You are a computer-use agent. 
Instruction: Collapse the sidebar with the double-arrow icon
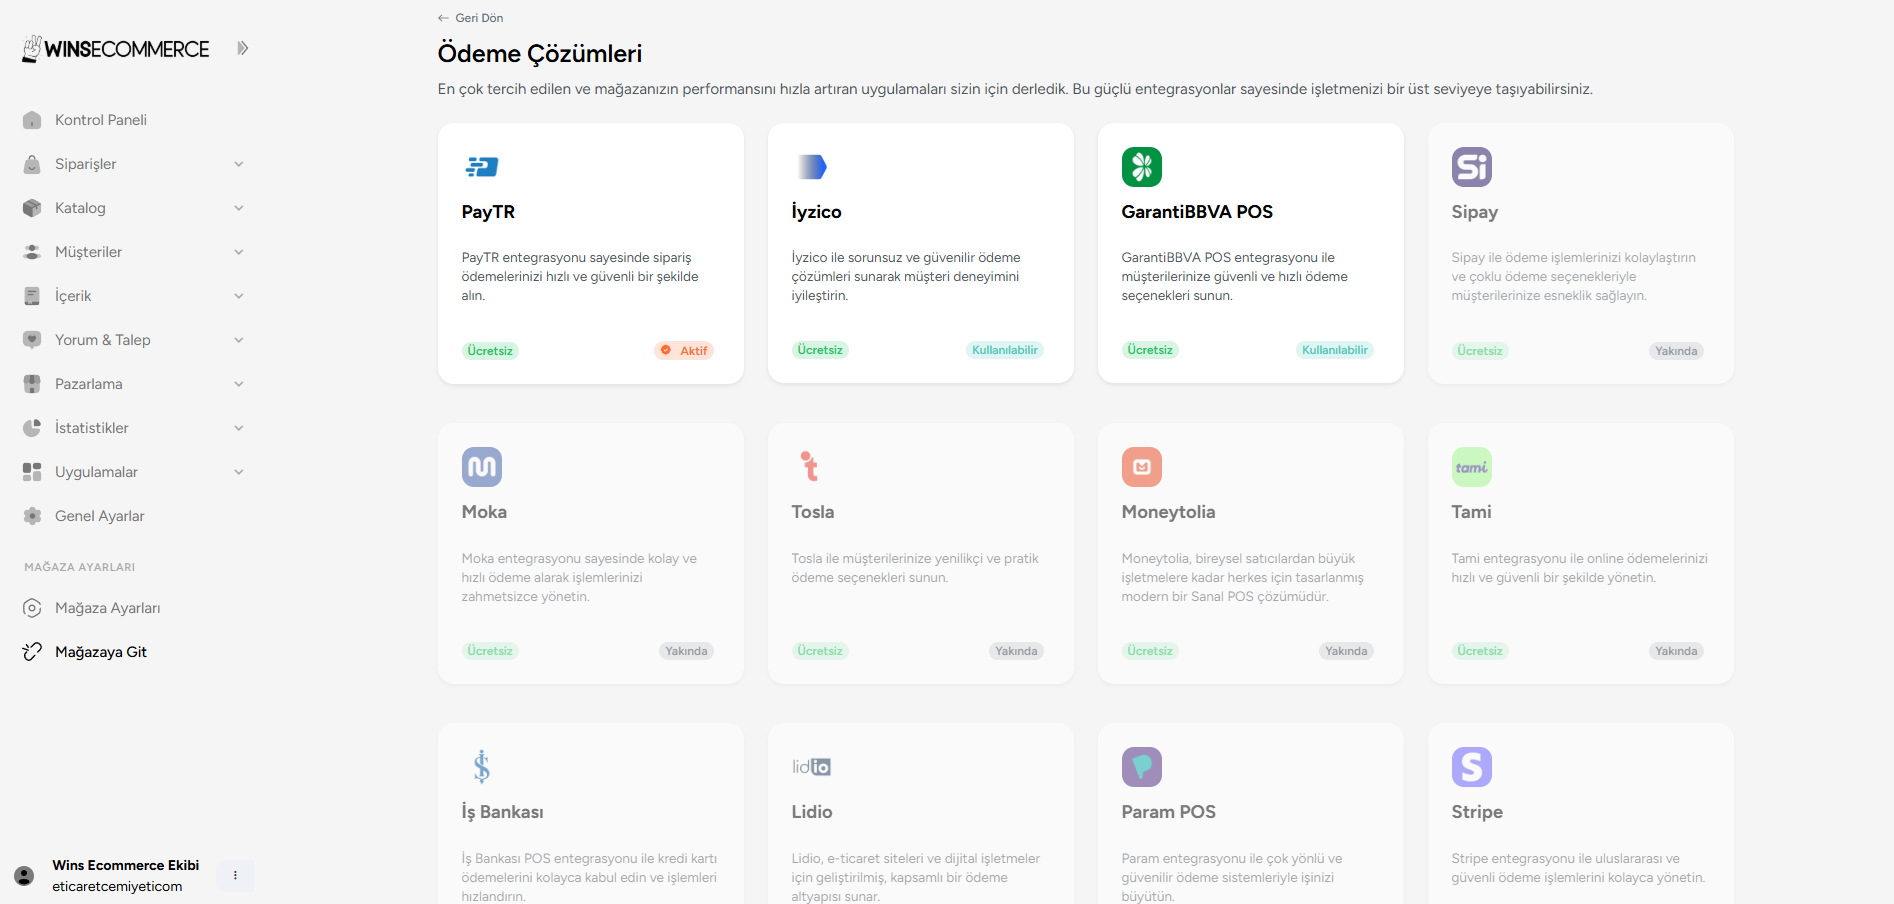(x=242, y=48)
